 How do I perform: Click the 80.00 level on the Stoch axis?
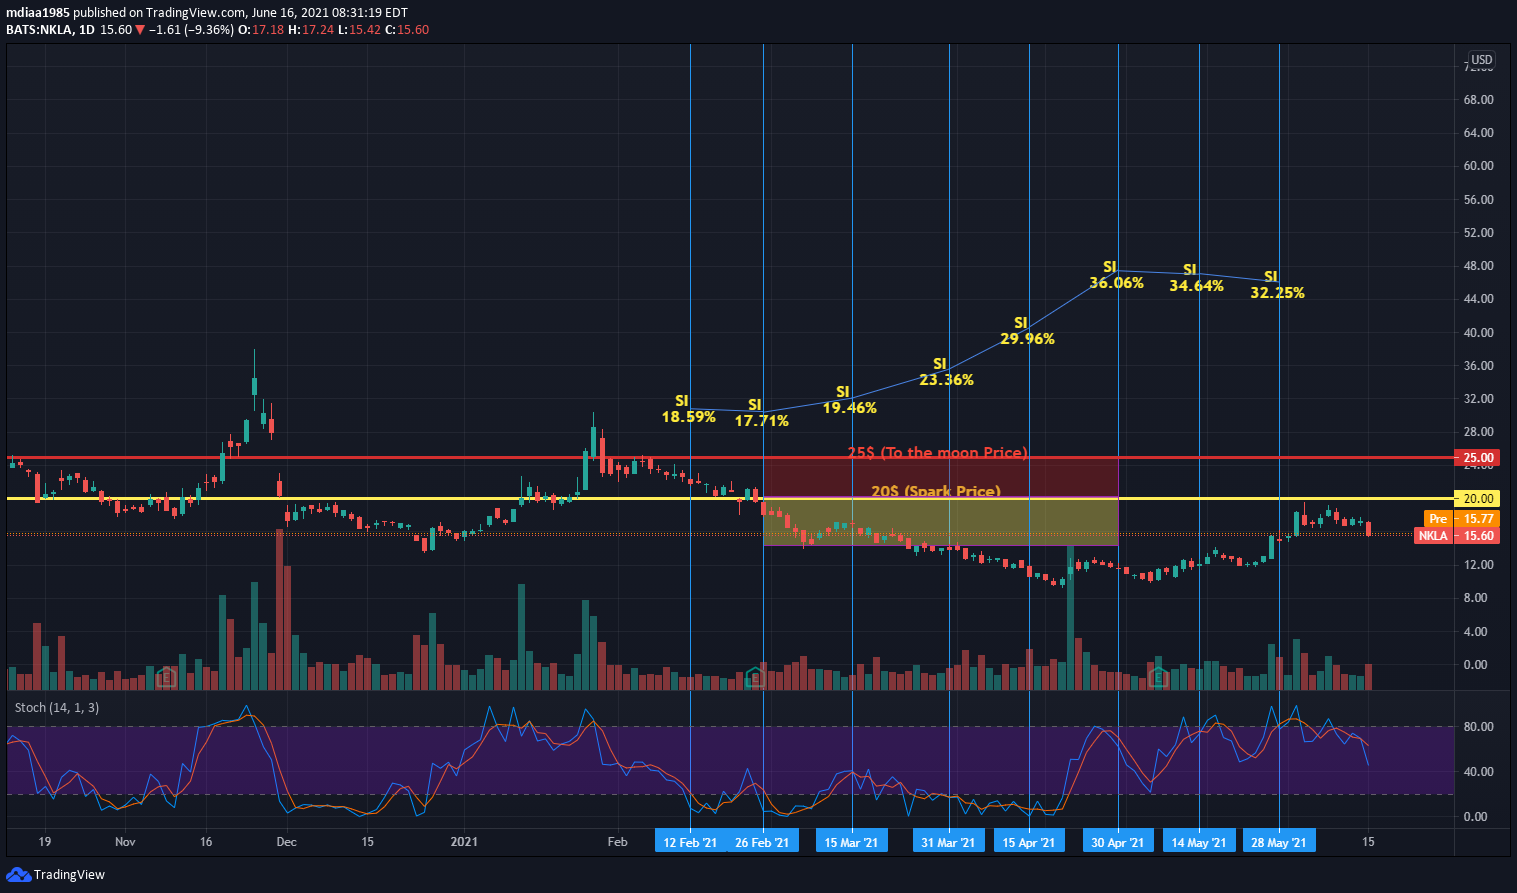[1478, 727]
